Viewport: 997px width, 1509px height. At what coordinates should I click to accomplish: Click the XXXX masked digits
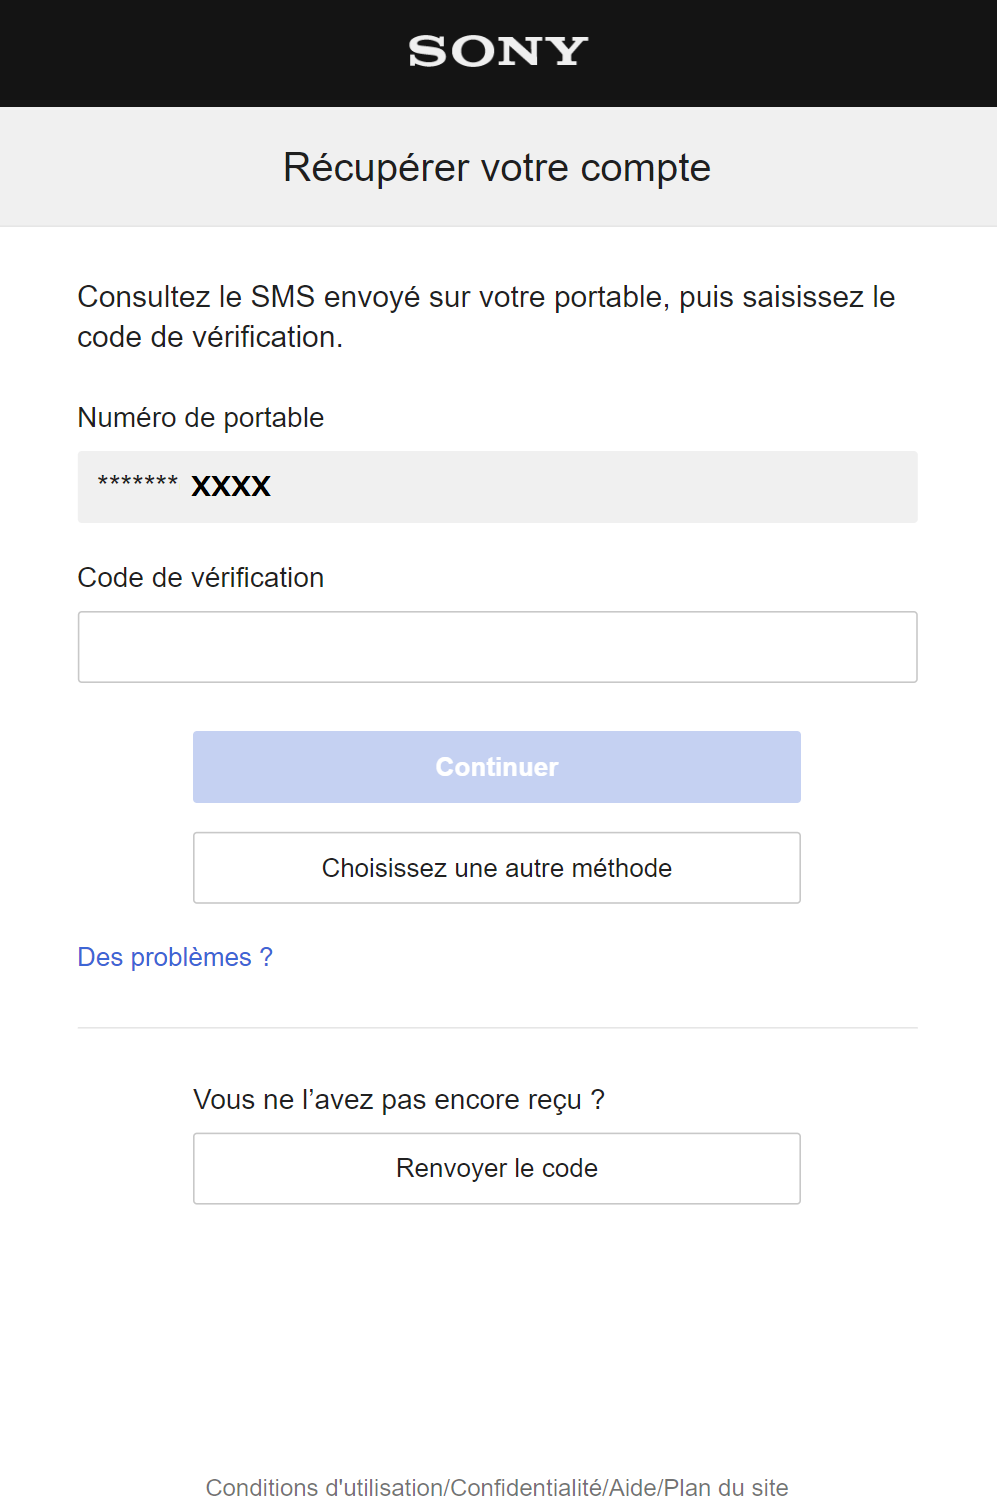click(230, 486)
